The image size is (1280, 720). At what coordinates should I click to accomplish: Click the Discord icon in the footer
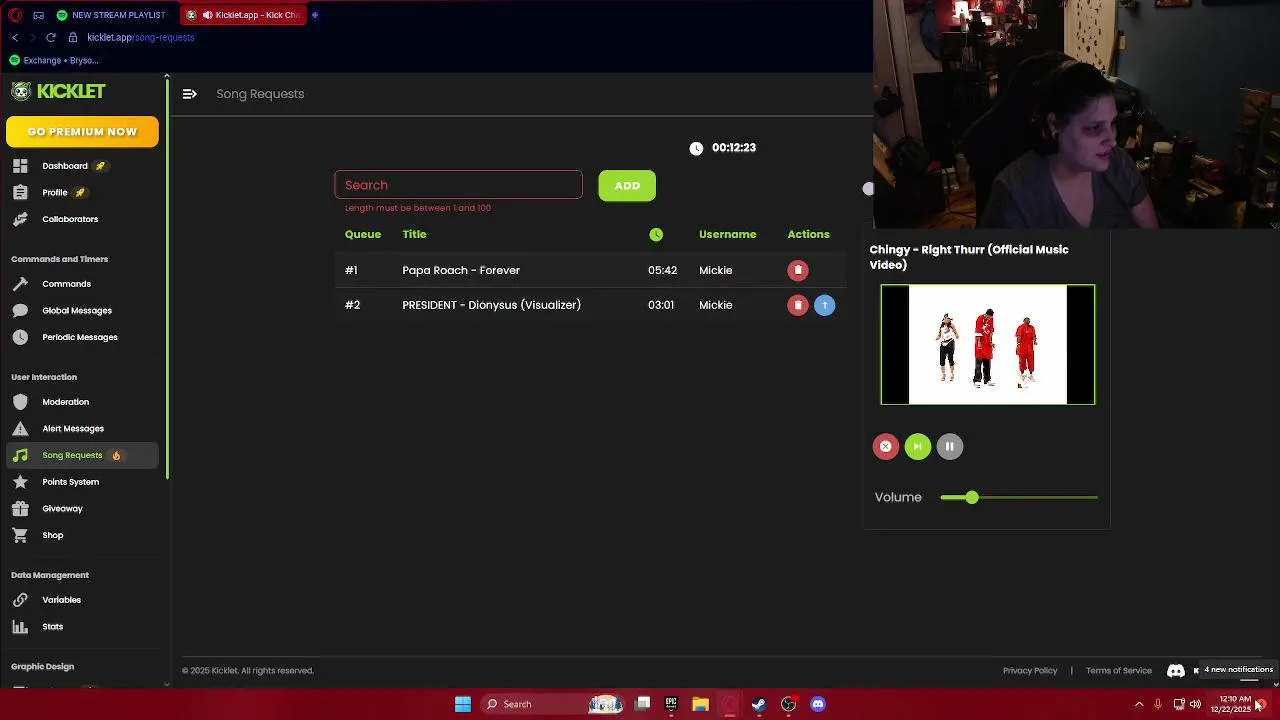pos(1176,671)
